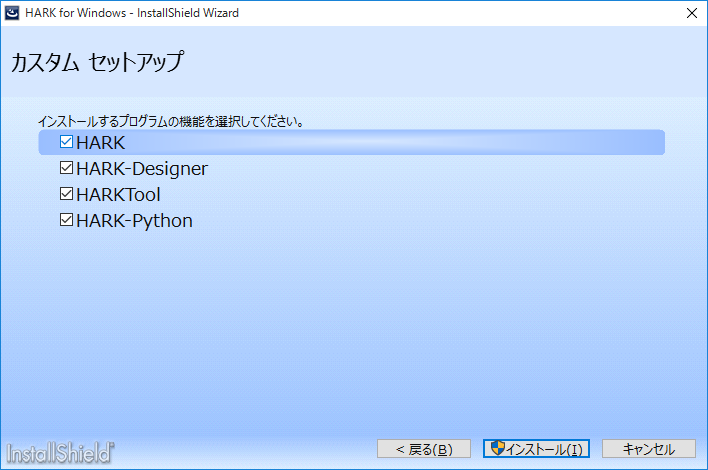Select the HARKTool feature label

point(118,195)
